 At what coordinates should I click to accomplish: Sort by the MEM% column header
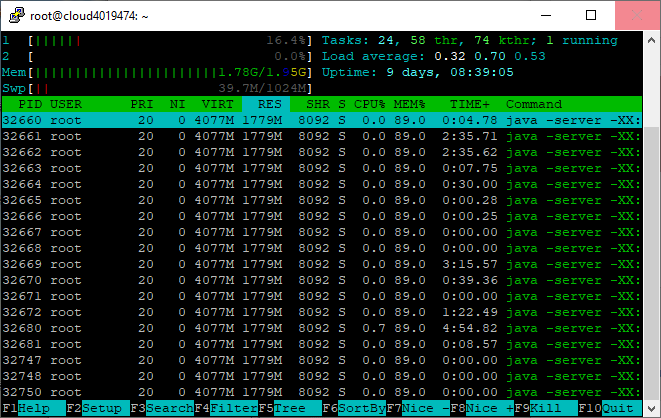click(x=410, y=104)
